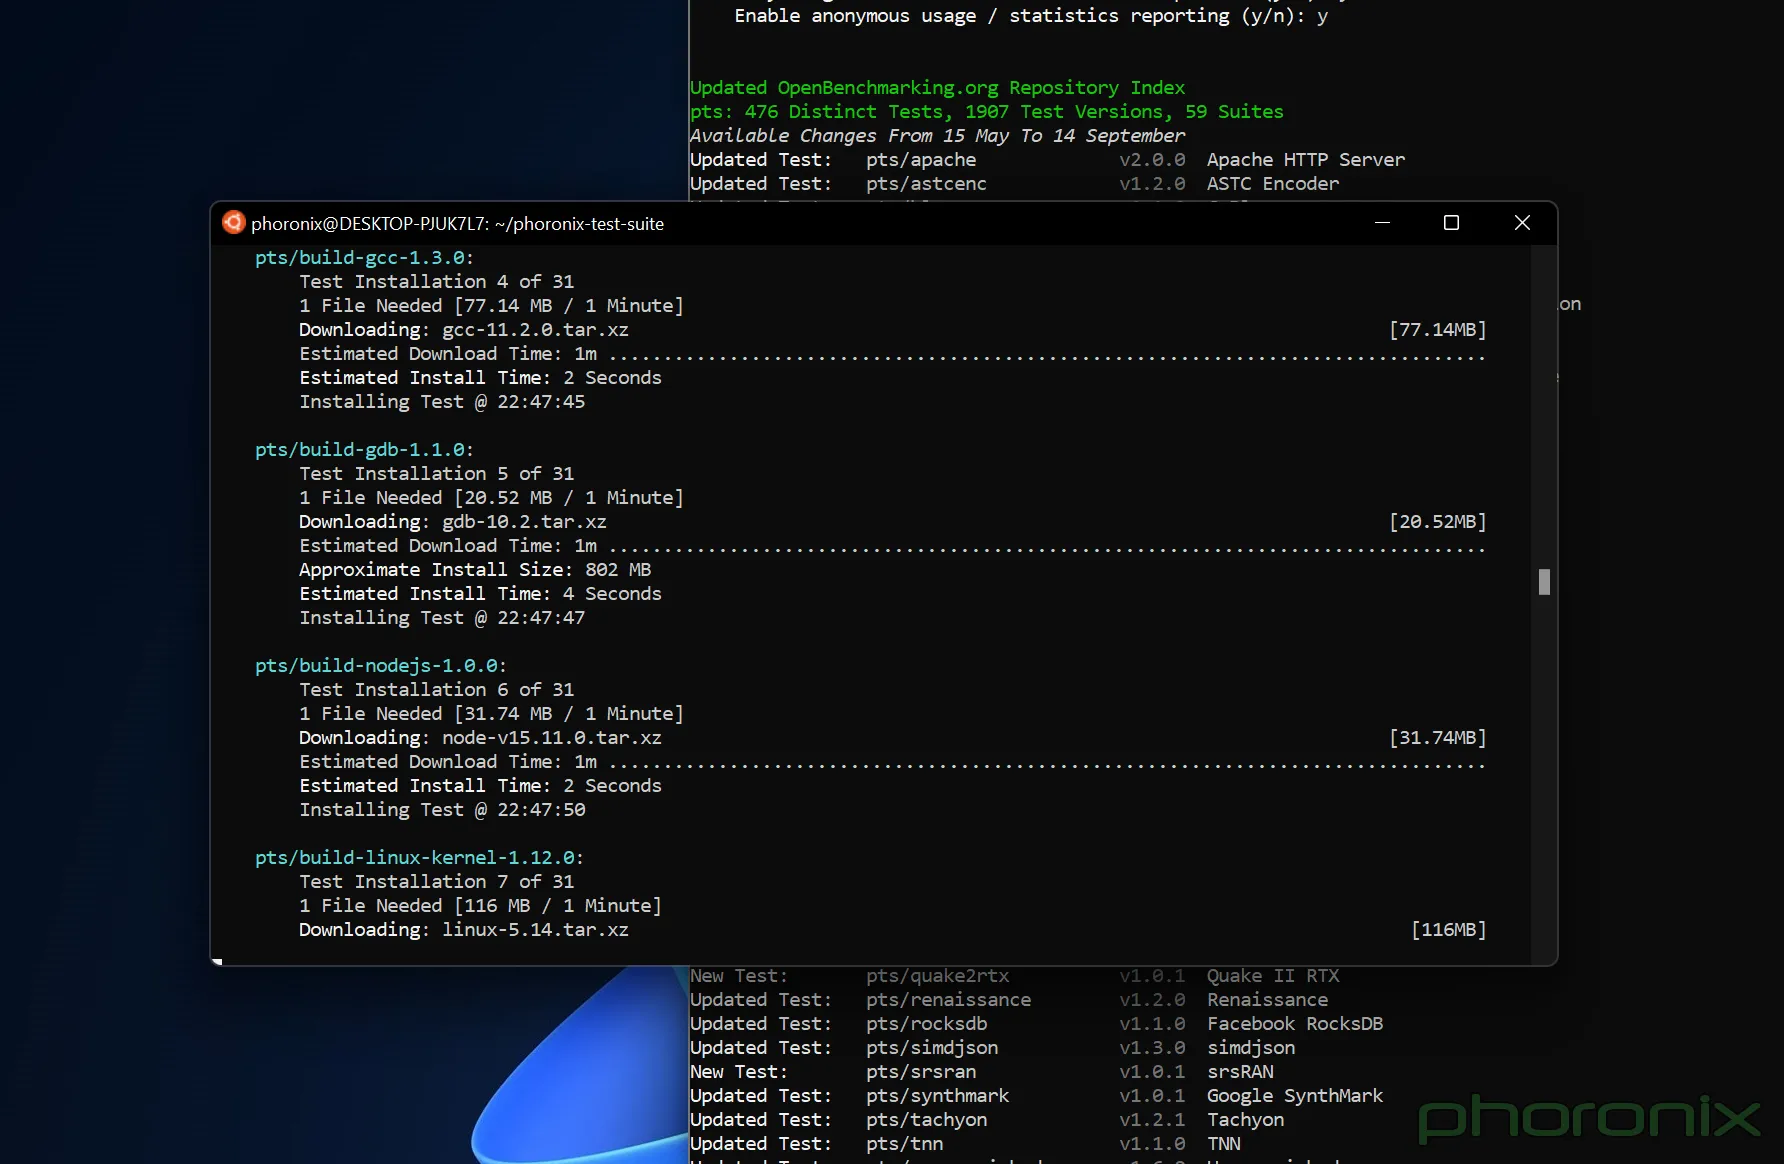Viewport: 1784px width, 1164px height.
Task: Click the Ubuntu icon in the terminal title bar
Action: click(x=234, y=223)
